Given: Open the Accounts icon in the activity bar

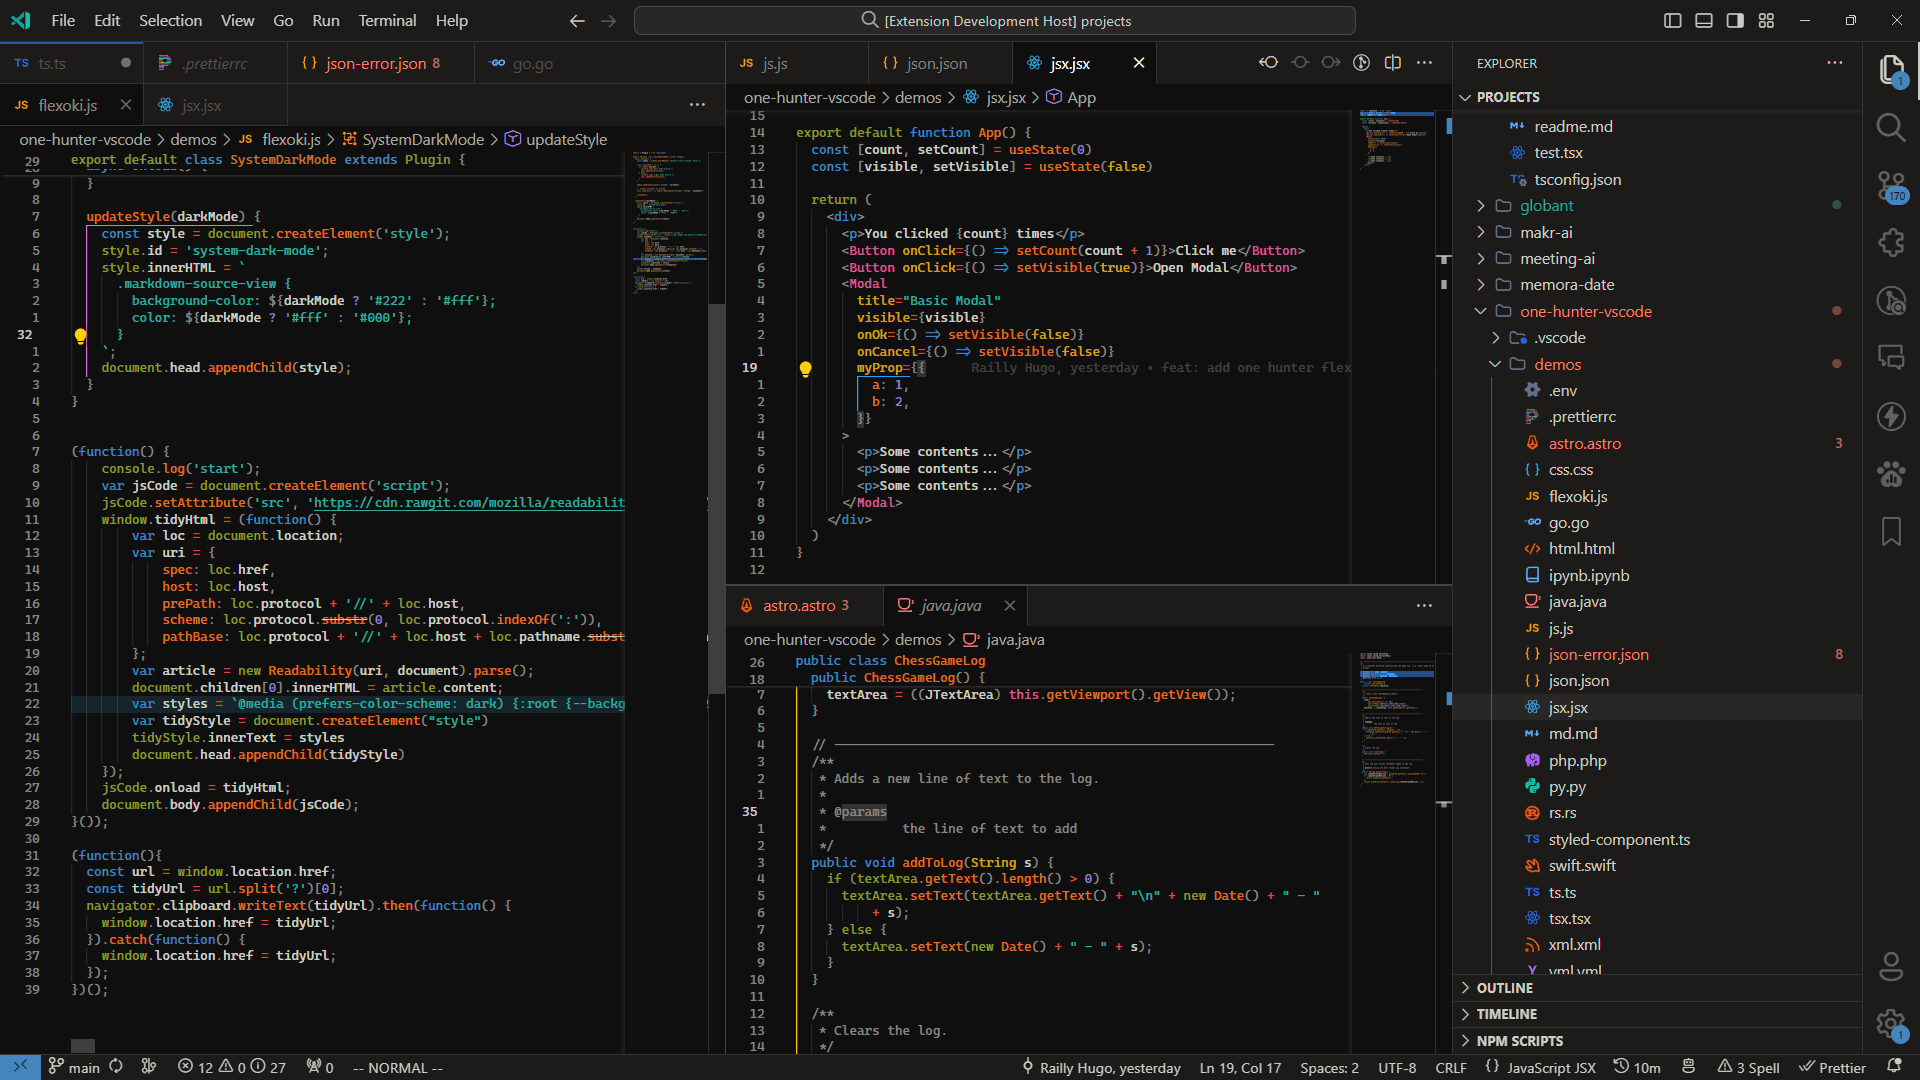Looking at the screenshot, I should 1892,966.
